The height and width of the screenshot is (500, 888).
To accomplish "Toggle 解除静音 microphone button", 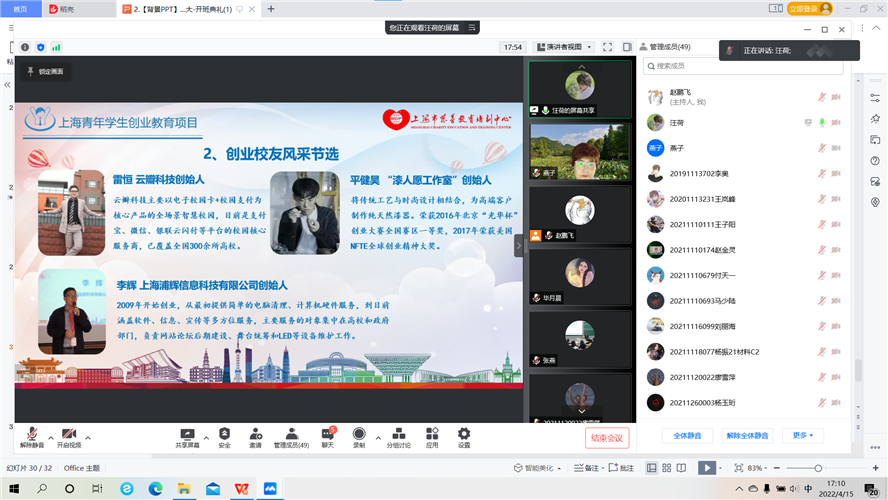I will click(32, 435).
